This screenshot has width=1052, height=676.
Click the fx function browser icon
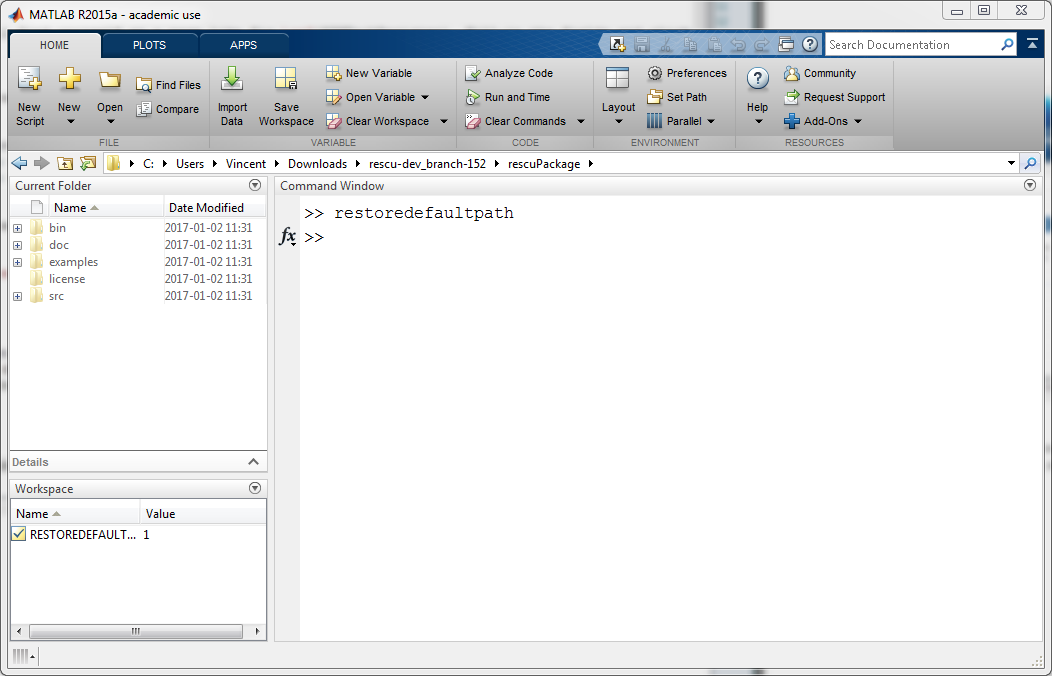click(288, 237)
